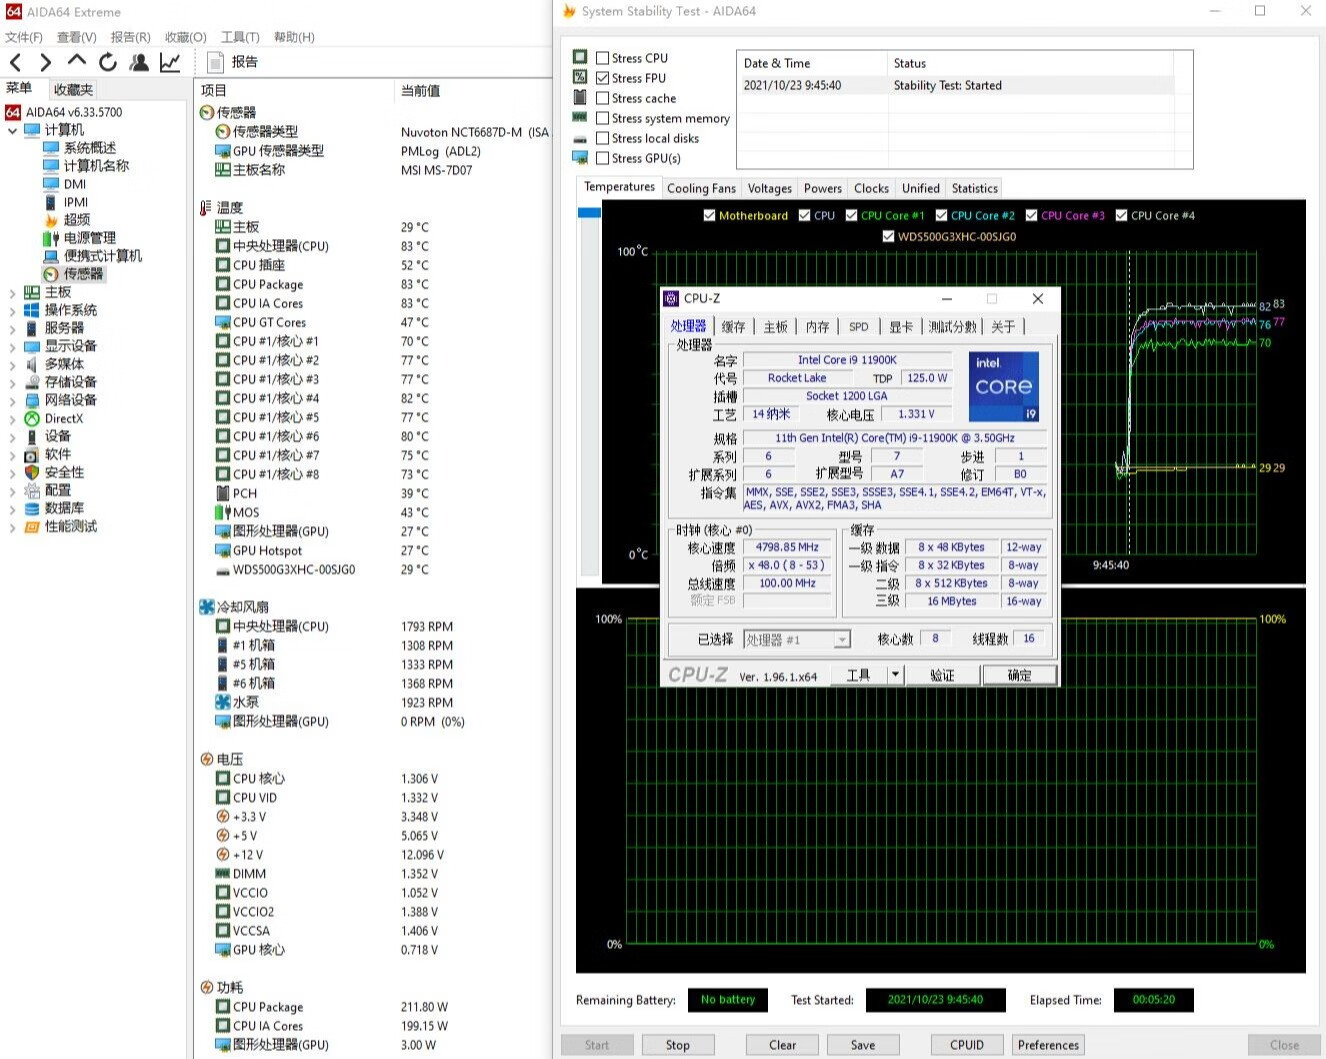This screenshot has height=1059, width=1326.
Task: Click the user profile icon in AIDA64 toolbar
Action: click(139, 63)
